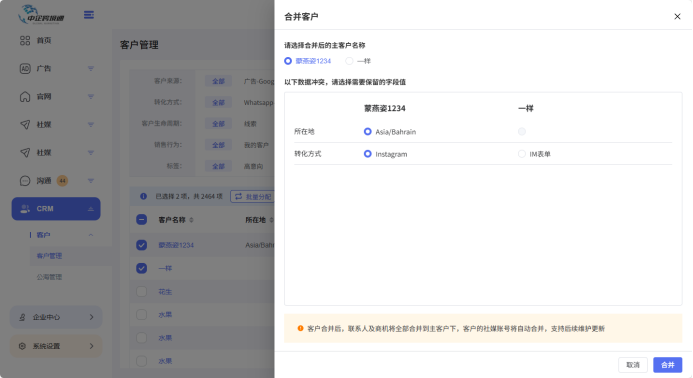Screen dimensions: 693x378
Task: Click 系统设置 gear icon
Action: 22,346
